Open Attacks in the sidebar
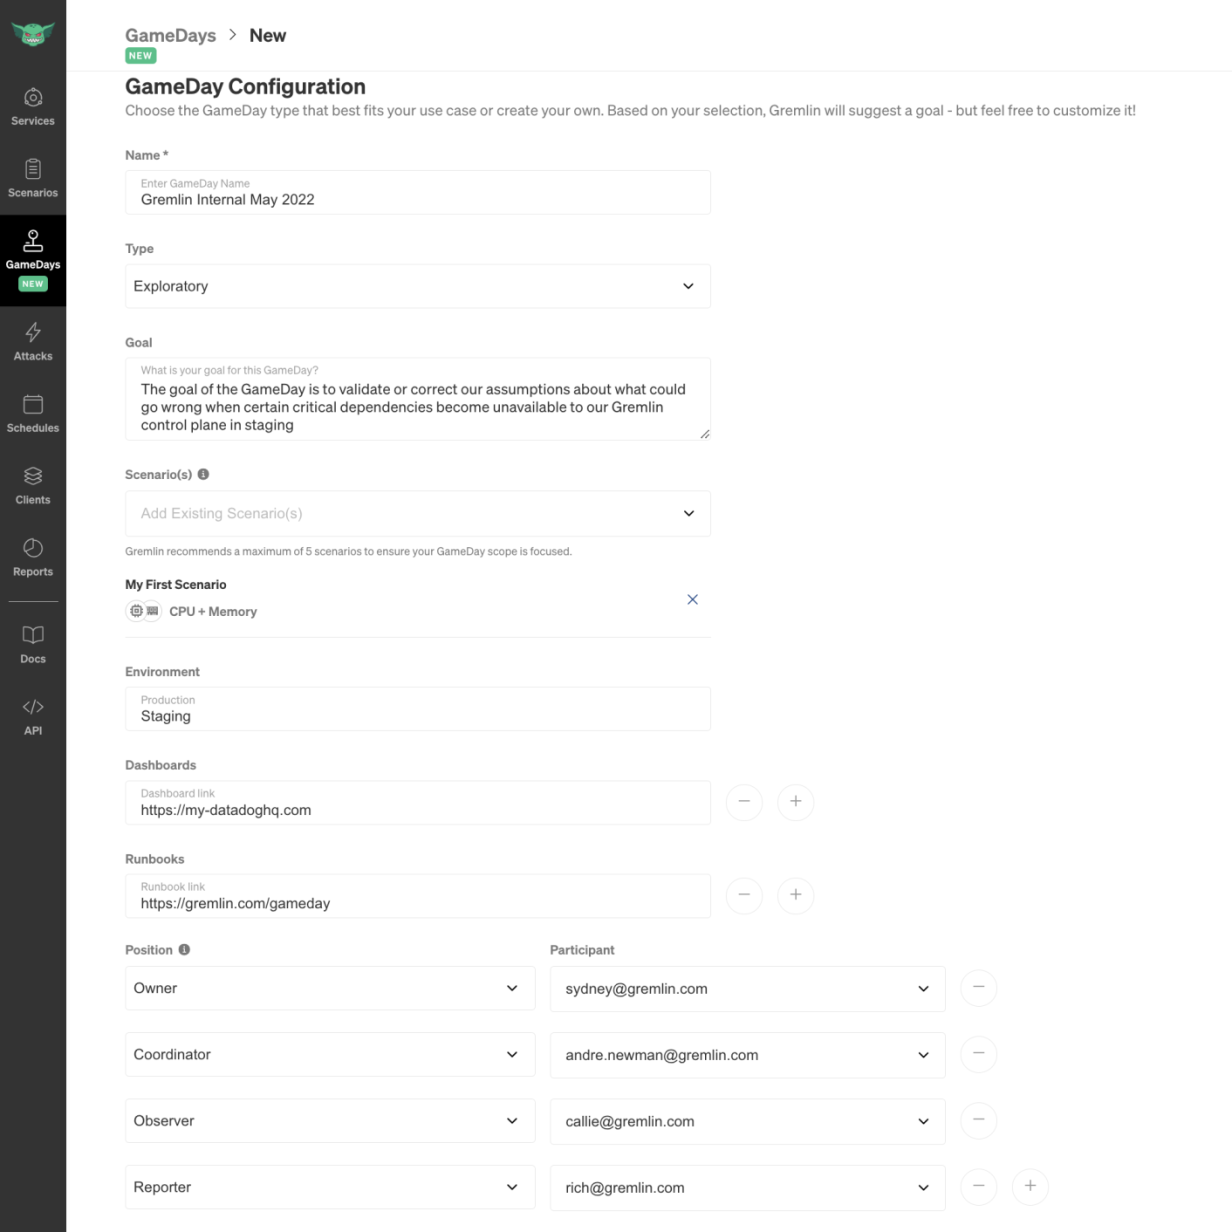 (33, 342)
